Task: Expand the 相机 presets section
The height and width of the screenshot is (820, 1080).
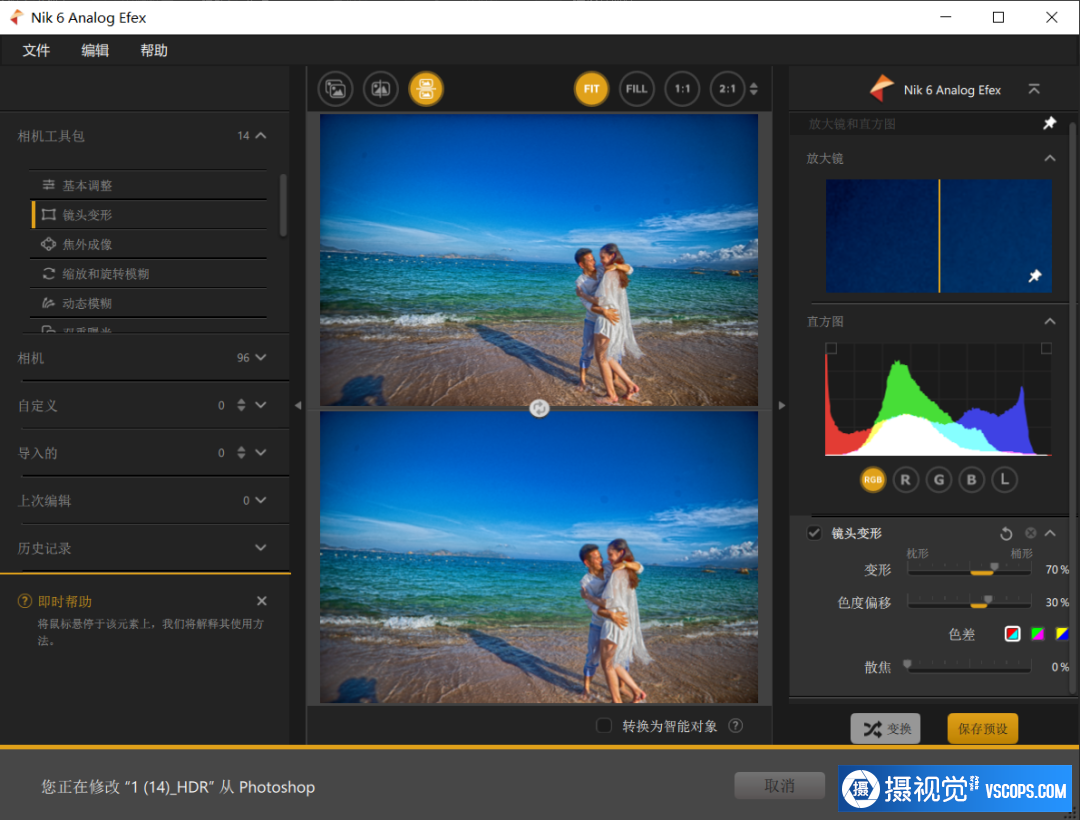Action: point(261,357)
